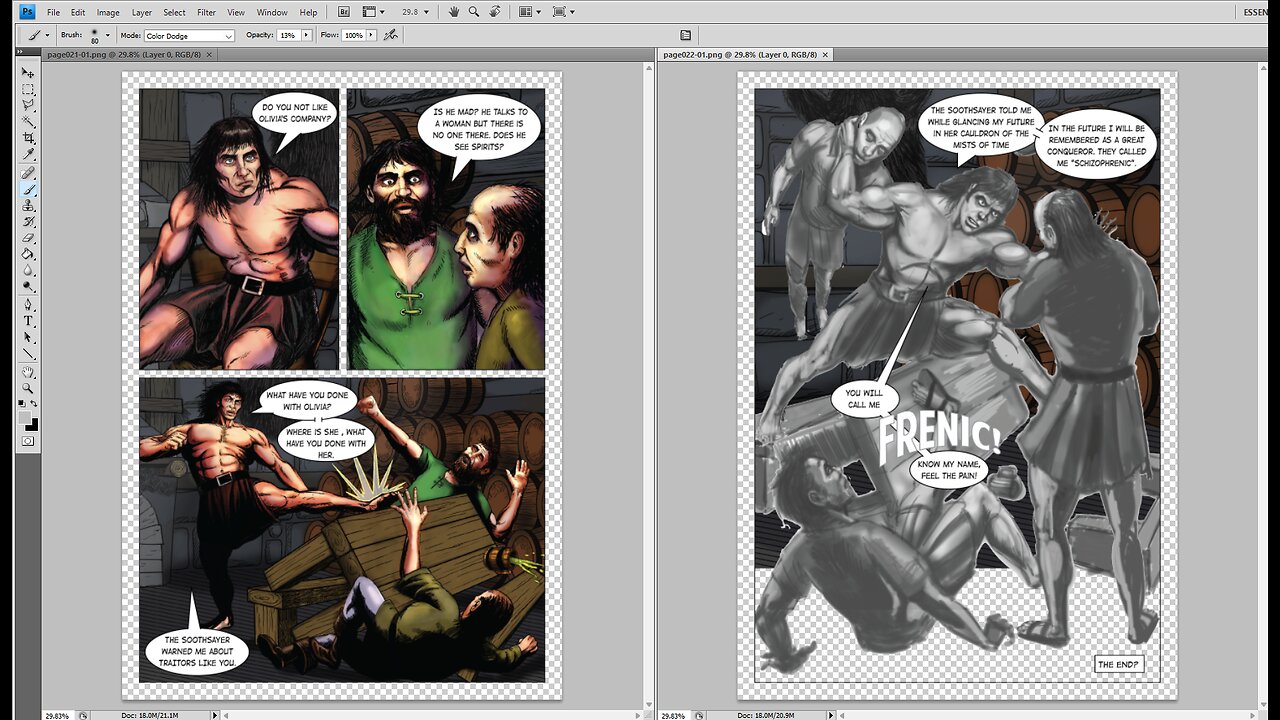Viewport: 1280px width, 720px height.
Task: Select the Line tool
Action: click(28, 354)
